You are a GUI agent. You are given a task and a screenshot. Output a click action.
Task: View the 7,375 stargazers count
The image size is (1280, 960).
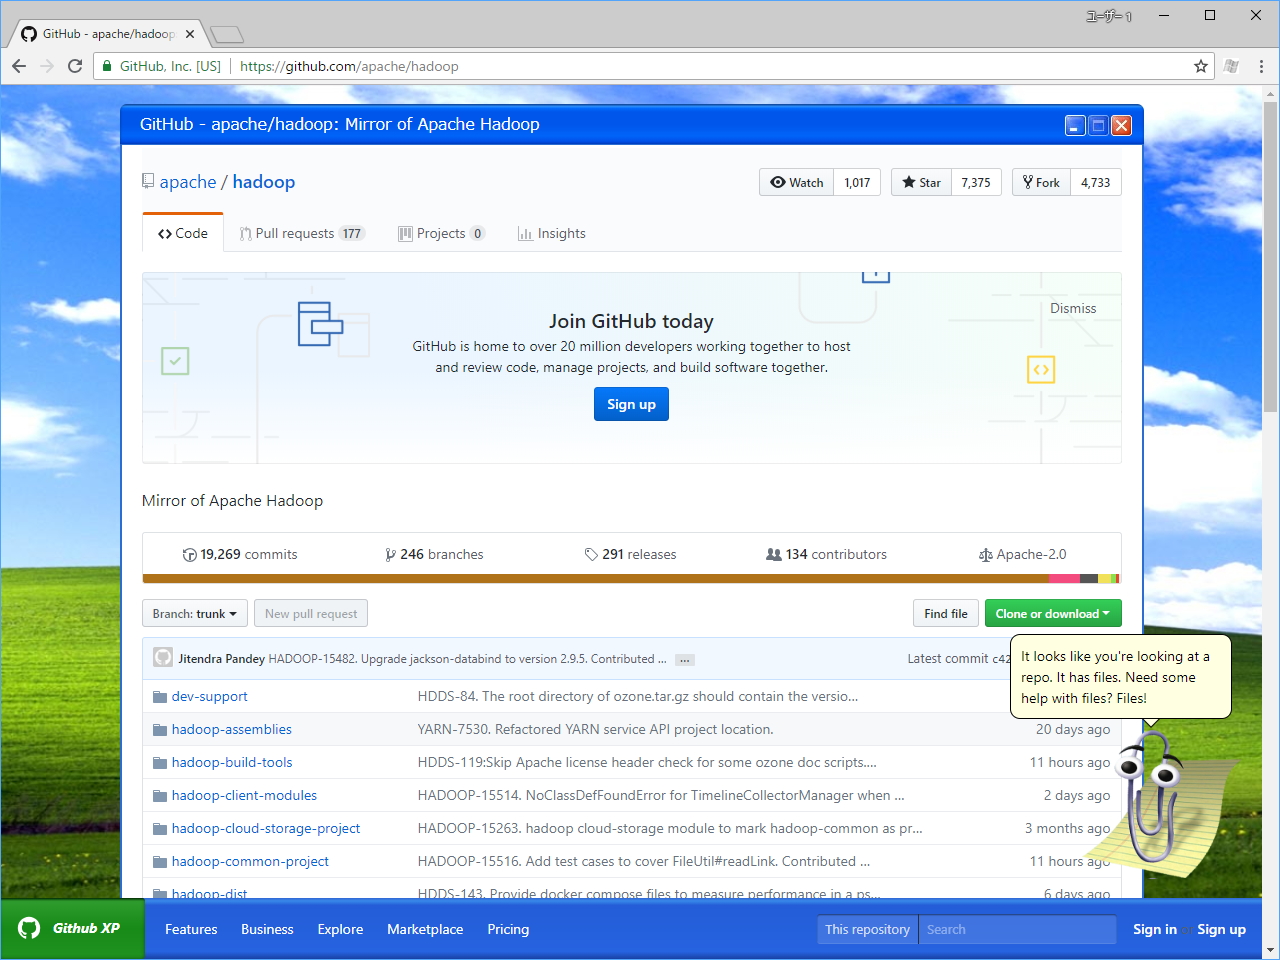tap(976, 182)
